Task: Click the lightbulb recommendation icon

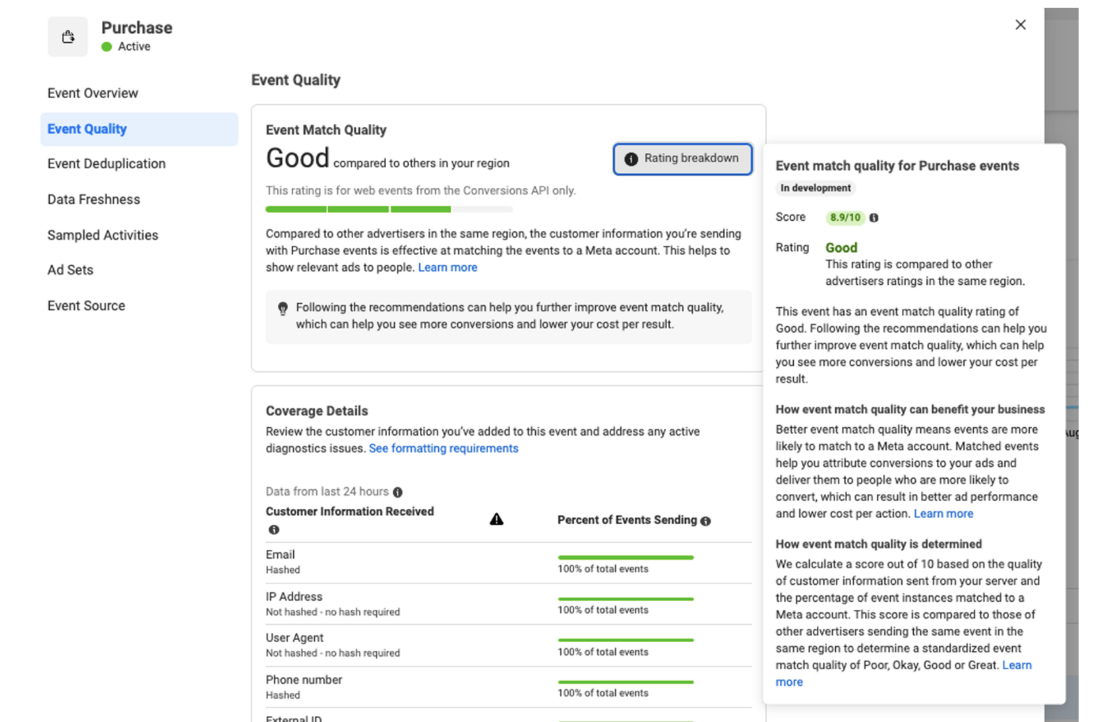Action: tap(283, 309)
